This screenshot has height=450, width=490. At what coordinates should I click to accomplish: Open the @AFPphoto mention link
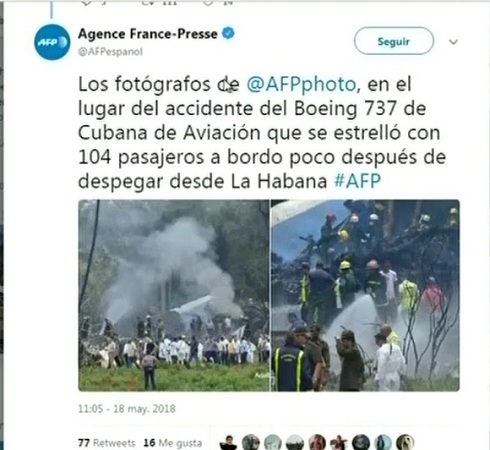301,84
